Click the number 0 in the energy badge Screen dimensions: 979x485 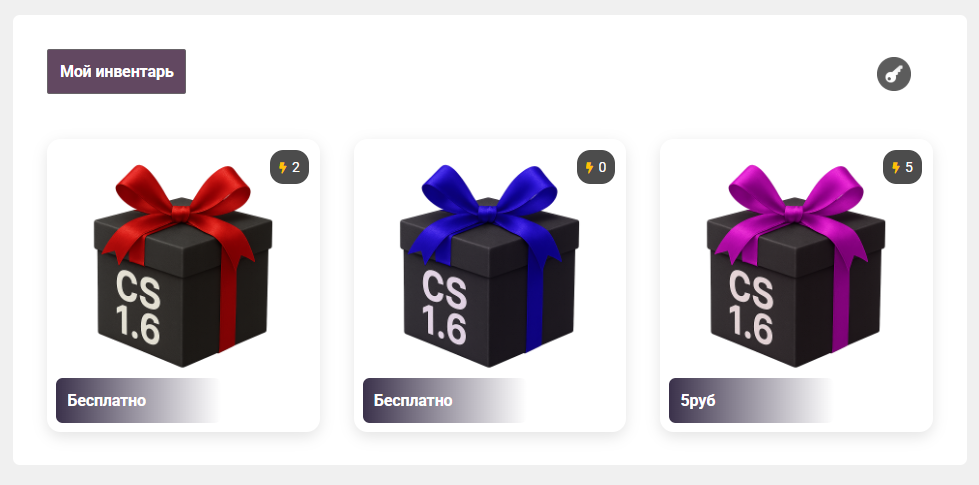point(603,167)
